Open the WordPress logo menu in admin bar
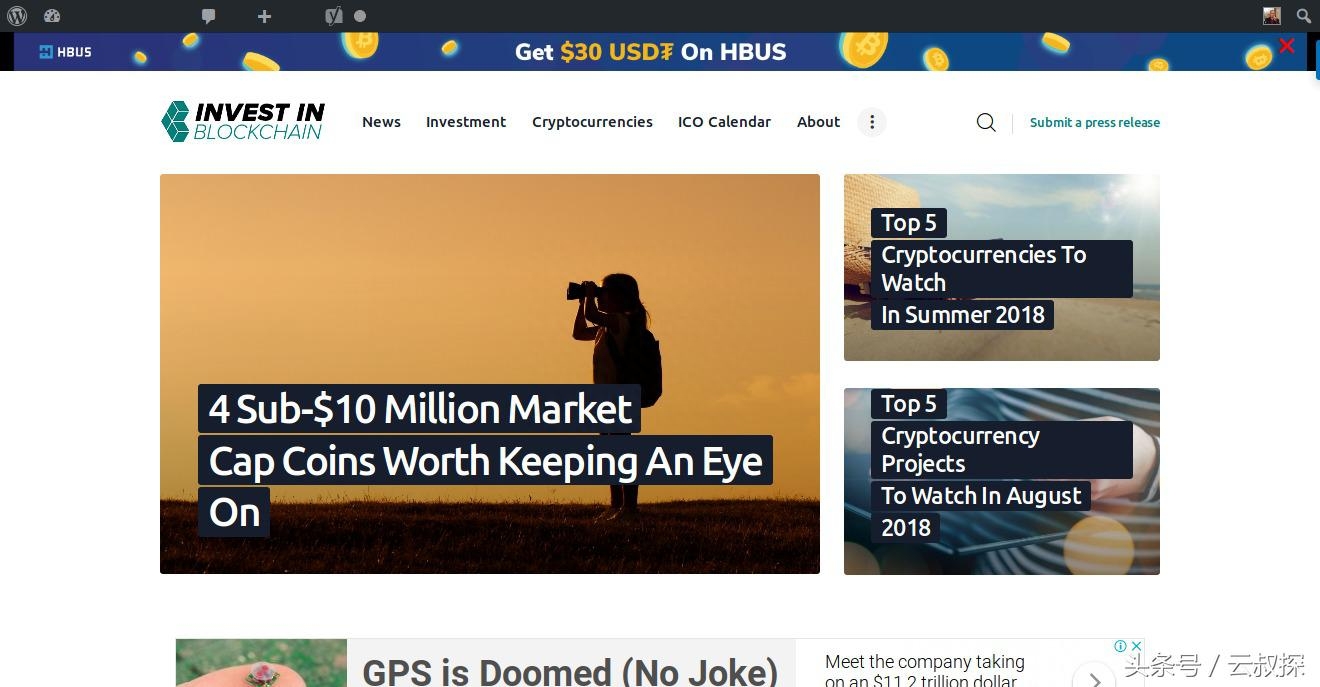The width and height of the screenshot is (1320, 687). [17, 16]
